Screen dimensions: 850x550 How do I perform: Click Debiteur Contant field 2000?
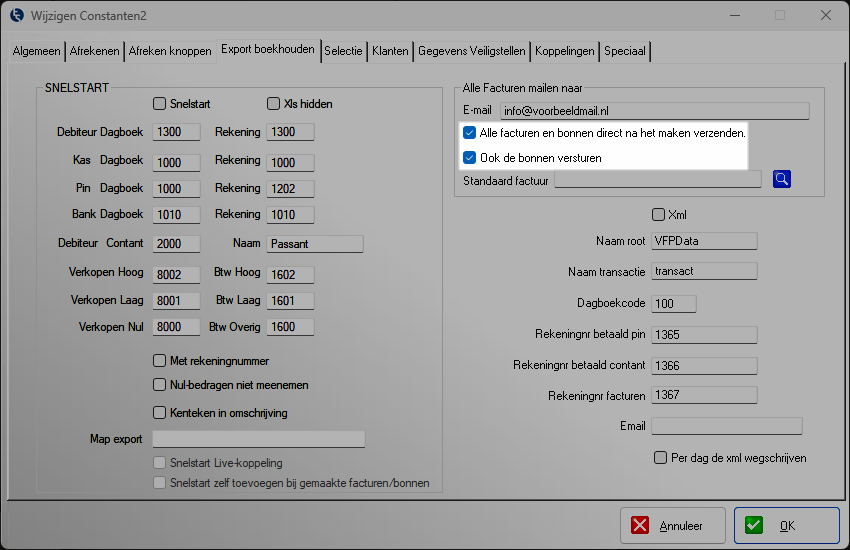[176, 244]
